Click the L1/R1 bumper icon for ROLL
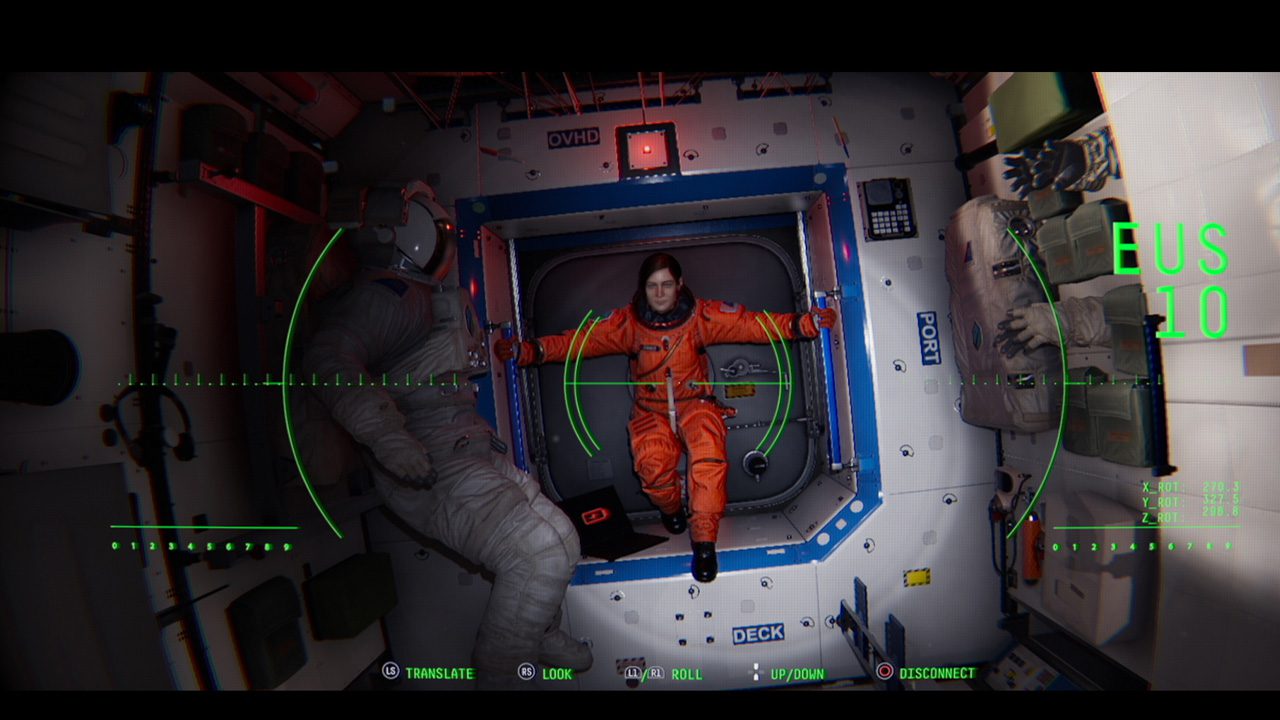 coord(645,674)
